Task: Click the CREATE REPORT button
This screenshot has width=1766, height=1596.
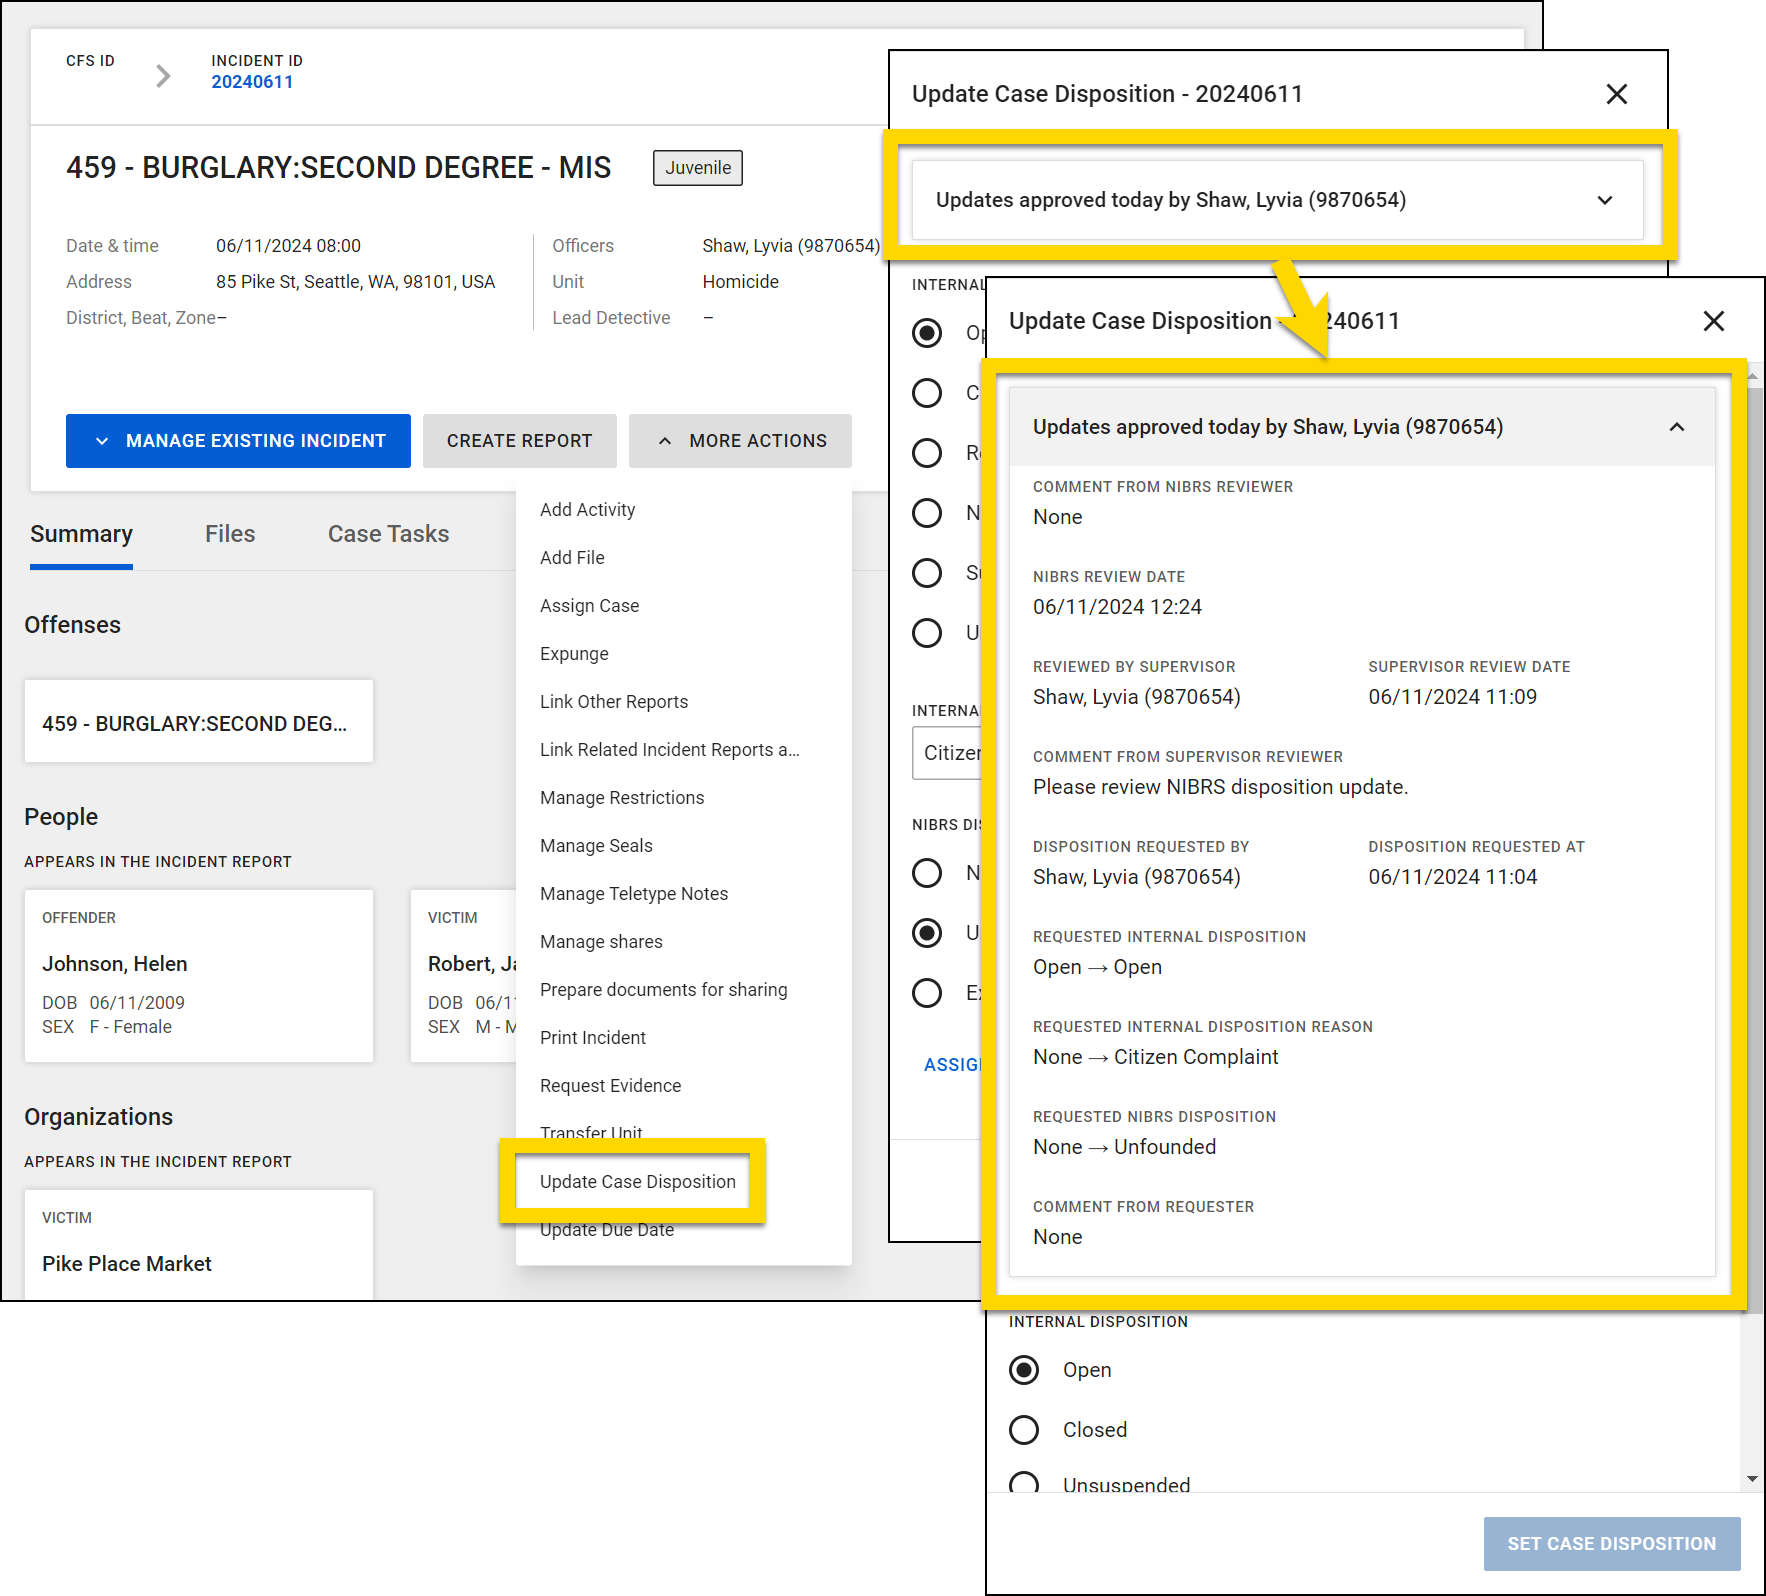Action: [x=519, y=440]
